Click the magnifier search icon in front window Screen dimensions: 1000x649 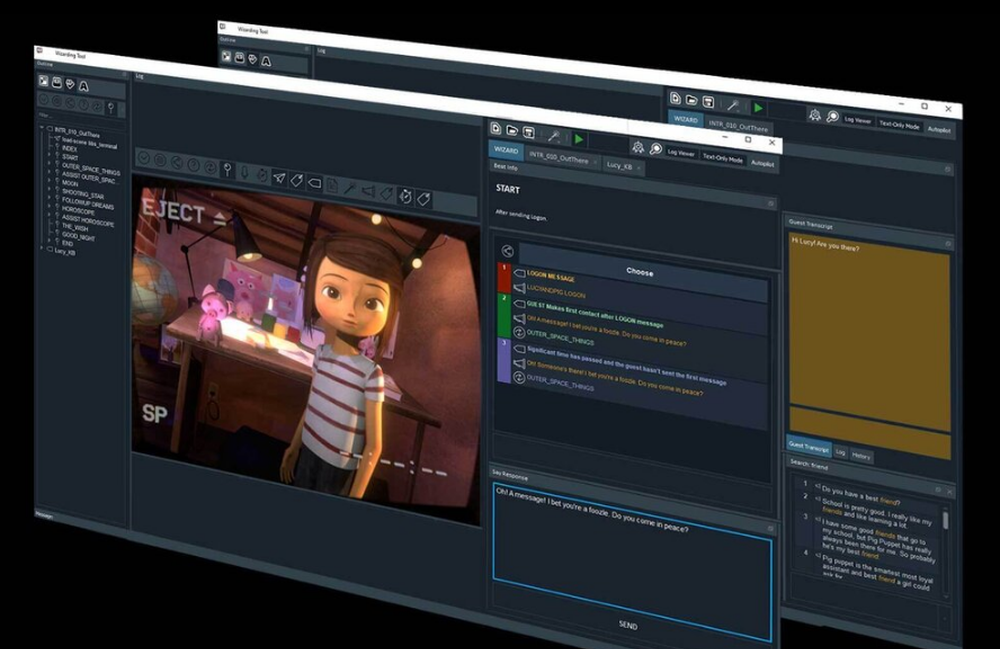655,149
